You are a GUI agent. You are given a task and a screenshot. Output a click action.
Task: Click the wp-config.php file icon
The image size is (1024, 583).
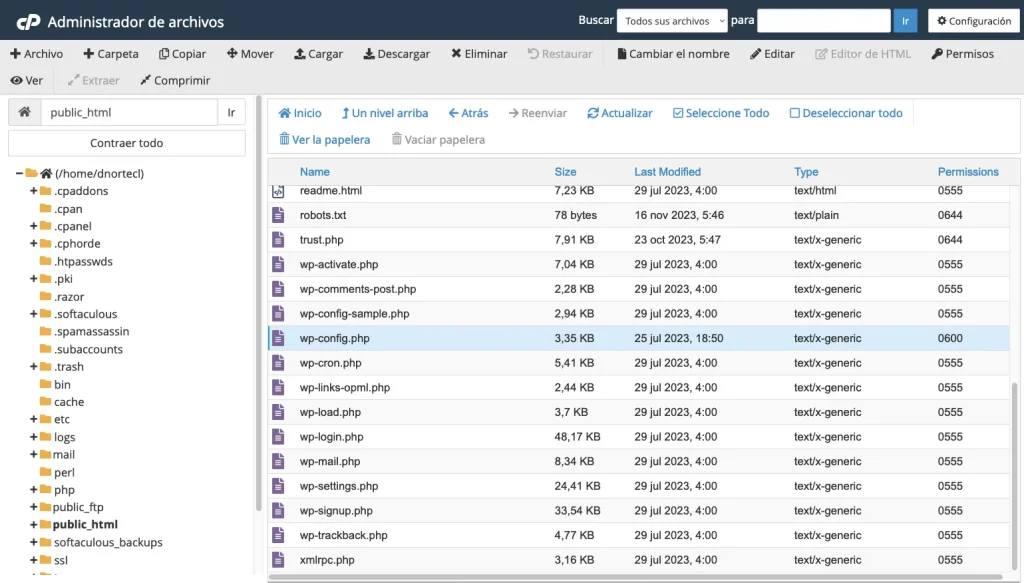tap(278, 338)
